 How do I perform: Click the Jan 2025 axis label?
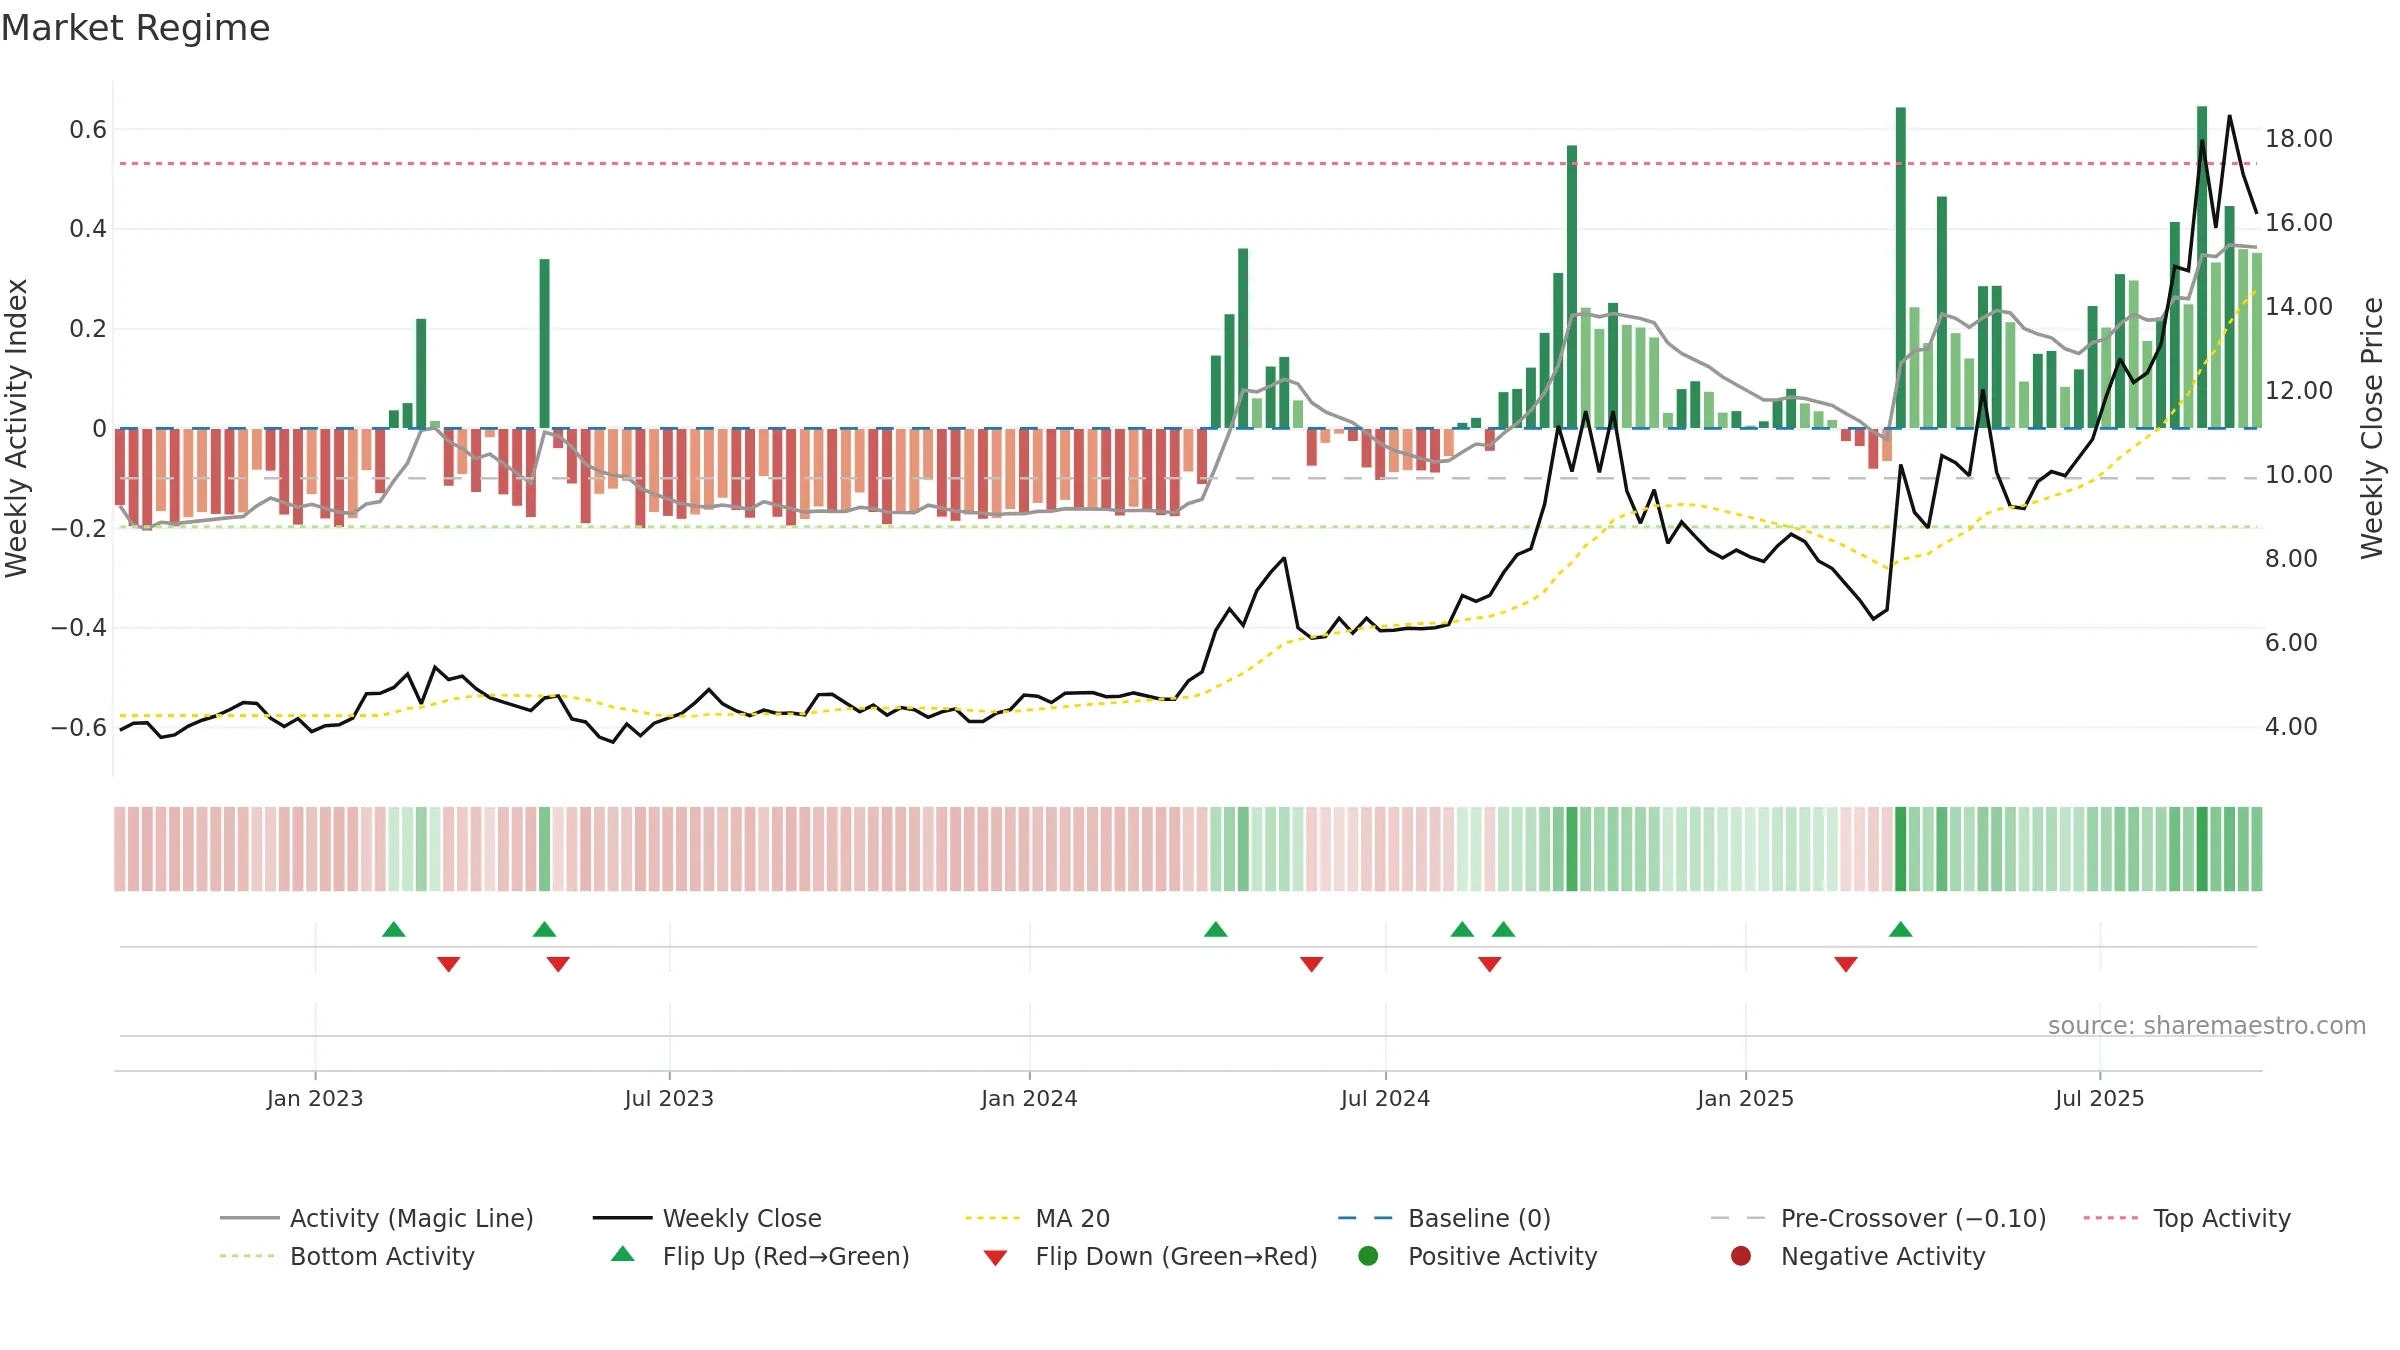1745,1098
